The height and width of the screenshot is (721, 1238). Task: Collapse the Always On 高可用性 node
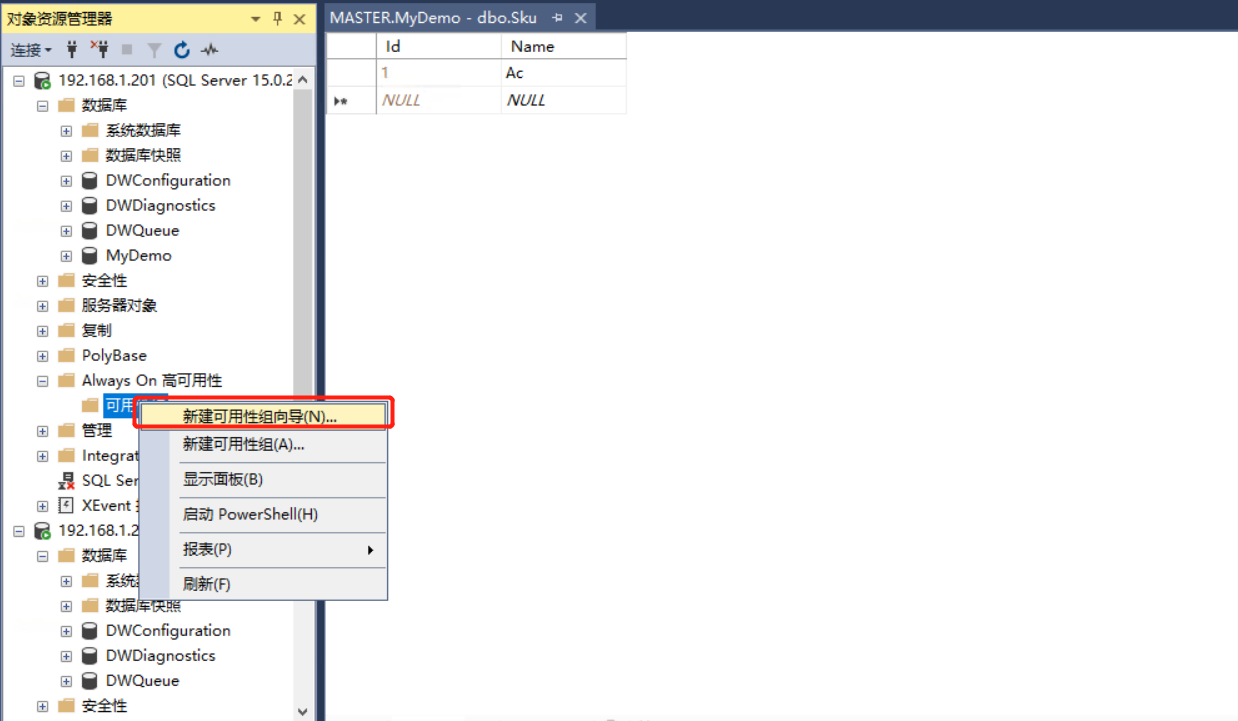42,380
